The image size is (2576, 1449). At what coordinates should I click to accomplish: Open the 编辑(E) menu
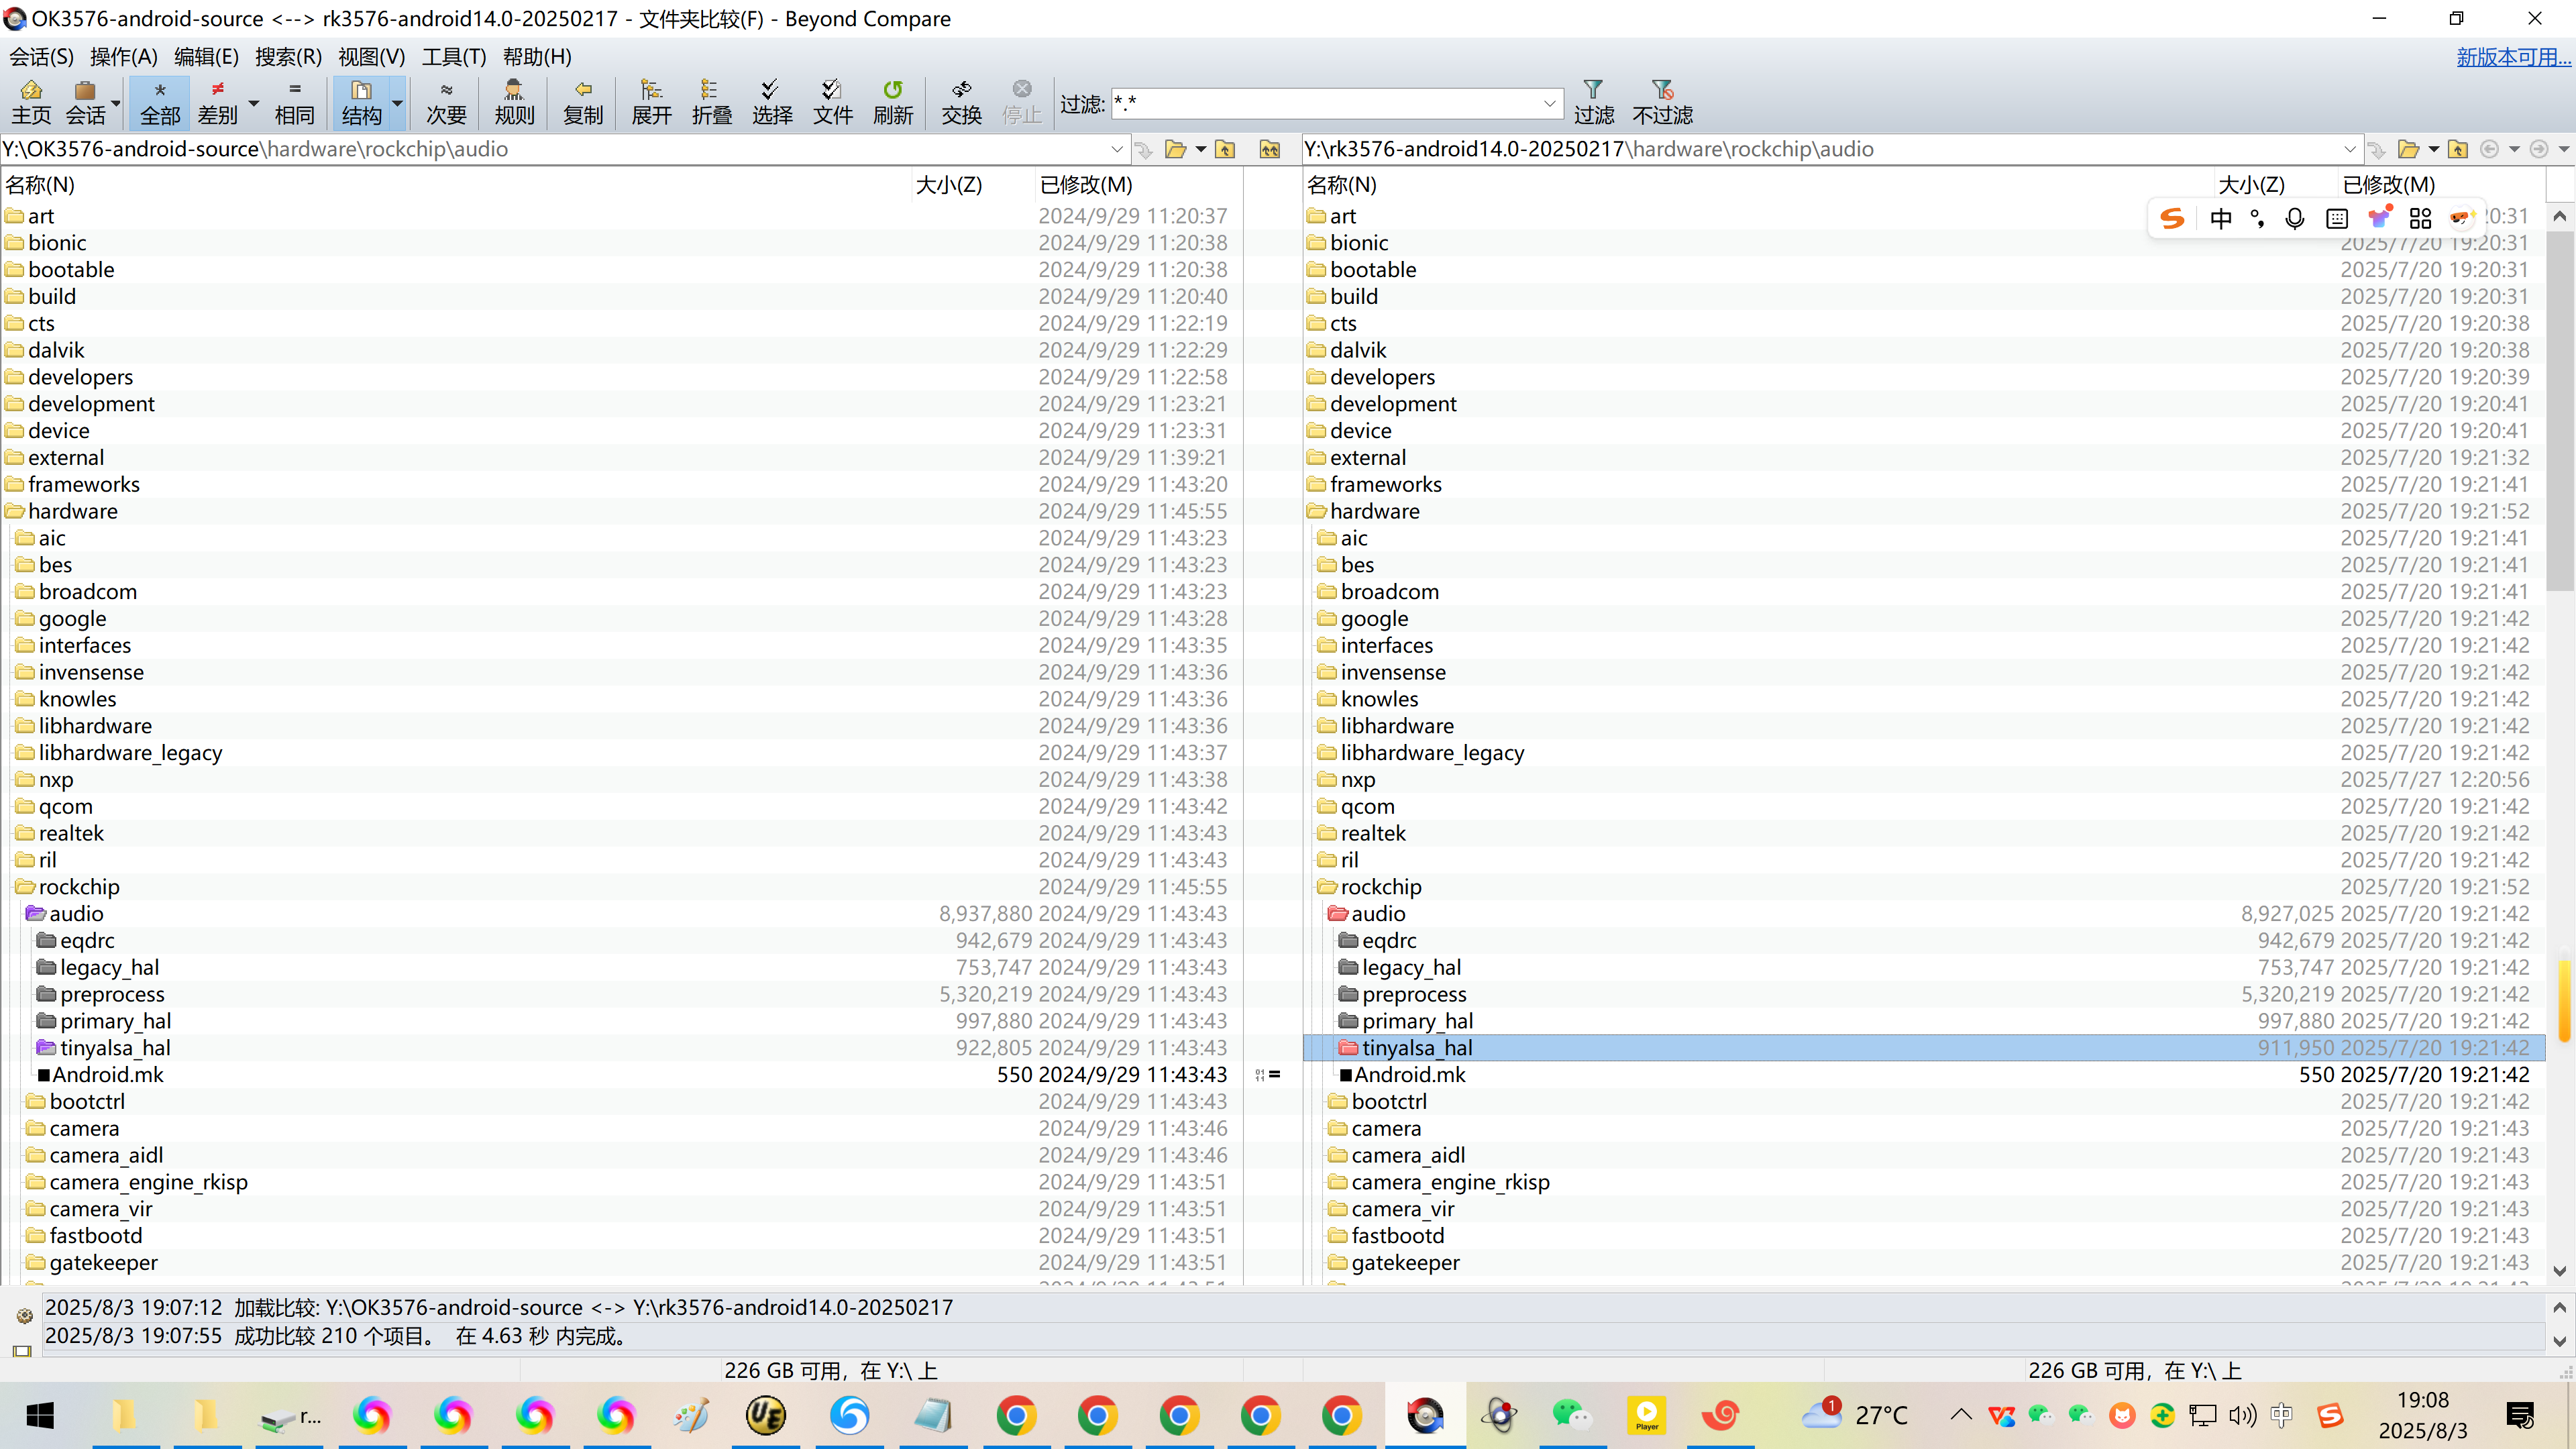206,57
